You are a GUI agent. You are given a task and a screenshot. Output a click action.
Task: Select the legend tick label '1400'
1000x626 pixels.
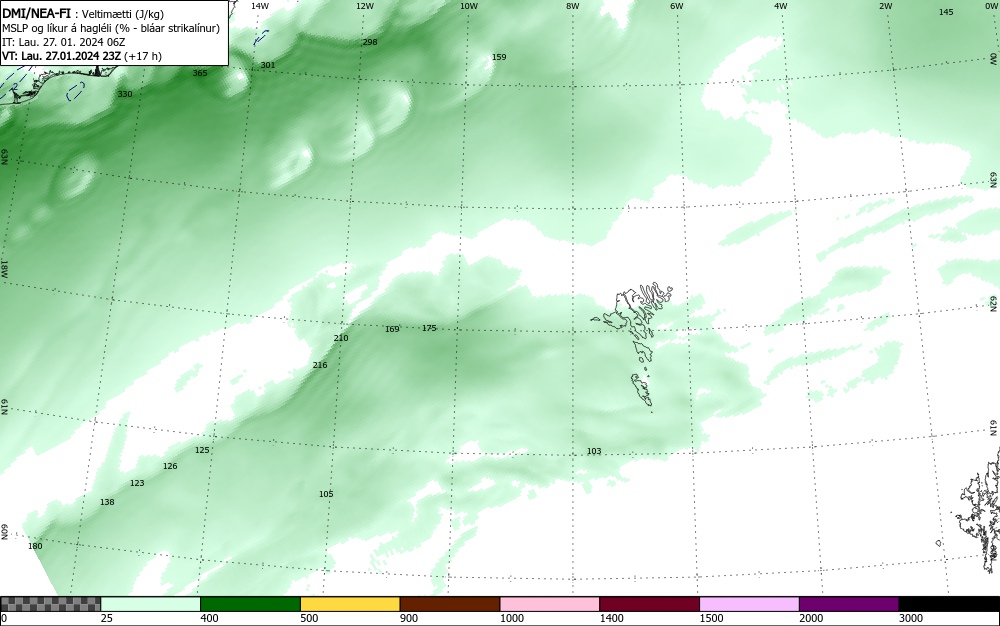612,618
